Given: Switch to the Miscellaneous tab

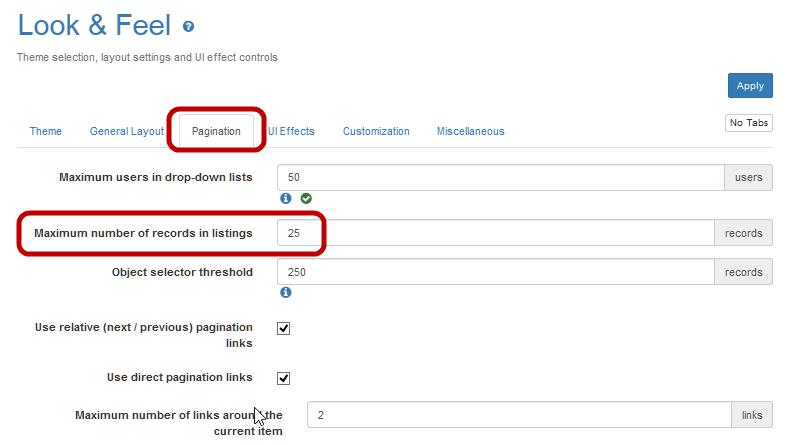Looking at the screenshot, I should (x=470, y=131).
